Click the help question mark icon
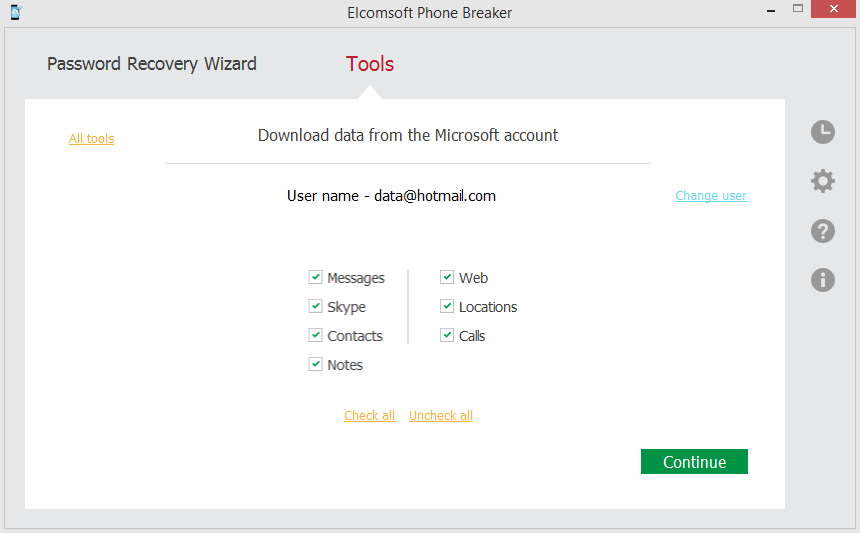 pos(822,231)
